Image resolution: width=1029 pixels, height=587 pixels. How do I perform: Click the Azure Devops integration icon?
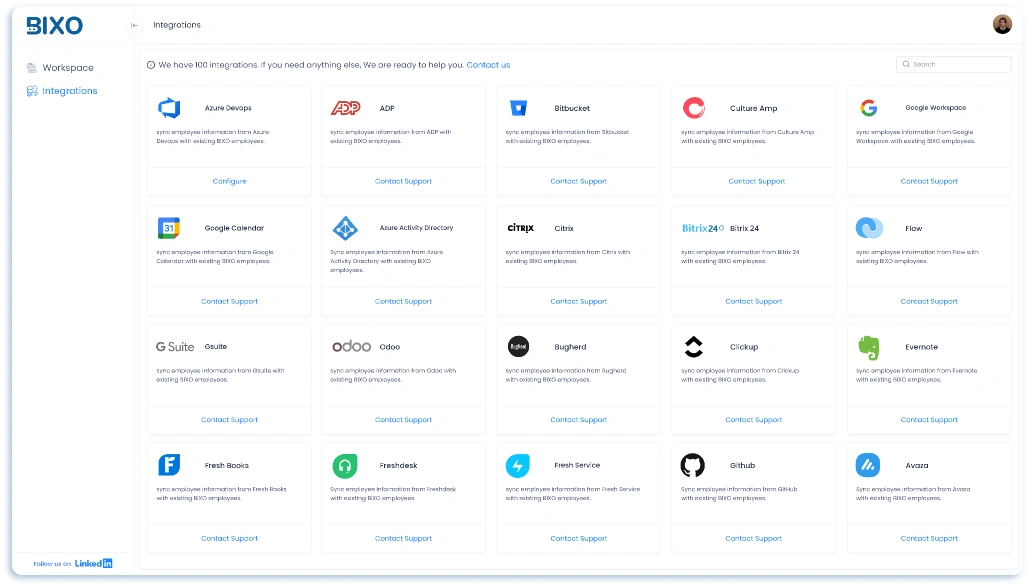(x=168, y=108)
